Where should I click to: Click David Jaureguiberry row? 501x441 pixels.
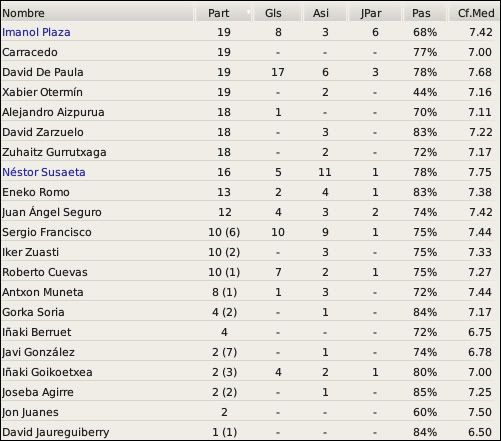click(250, 432)
